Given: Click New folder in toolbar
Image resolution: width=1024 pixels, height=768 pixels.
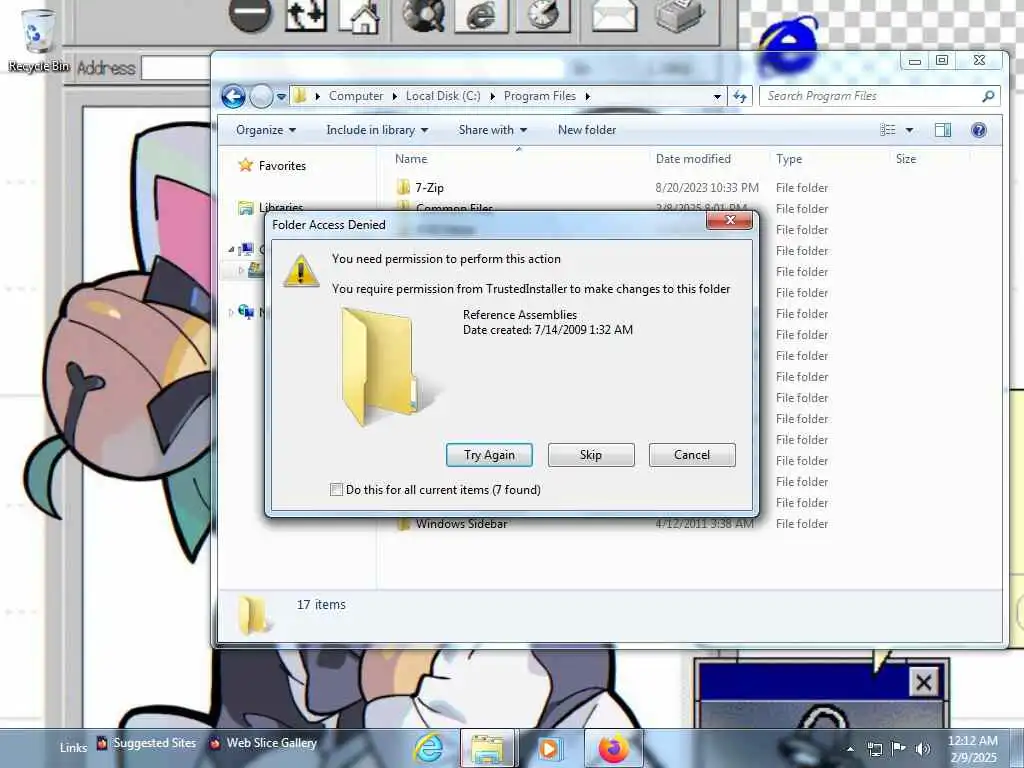Looking at the screenshot, I should 586,130.
